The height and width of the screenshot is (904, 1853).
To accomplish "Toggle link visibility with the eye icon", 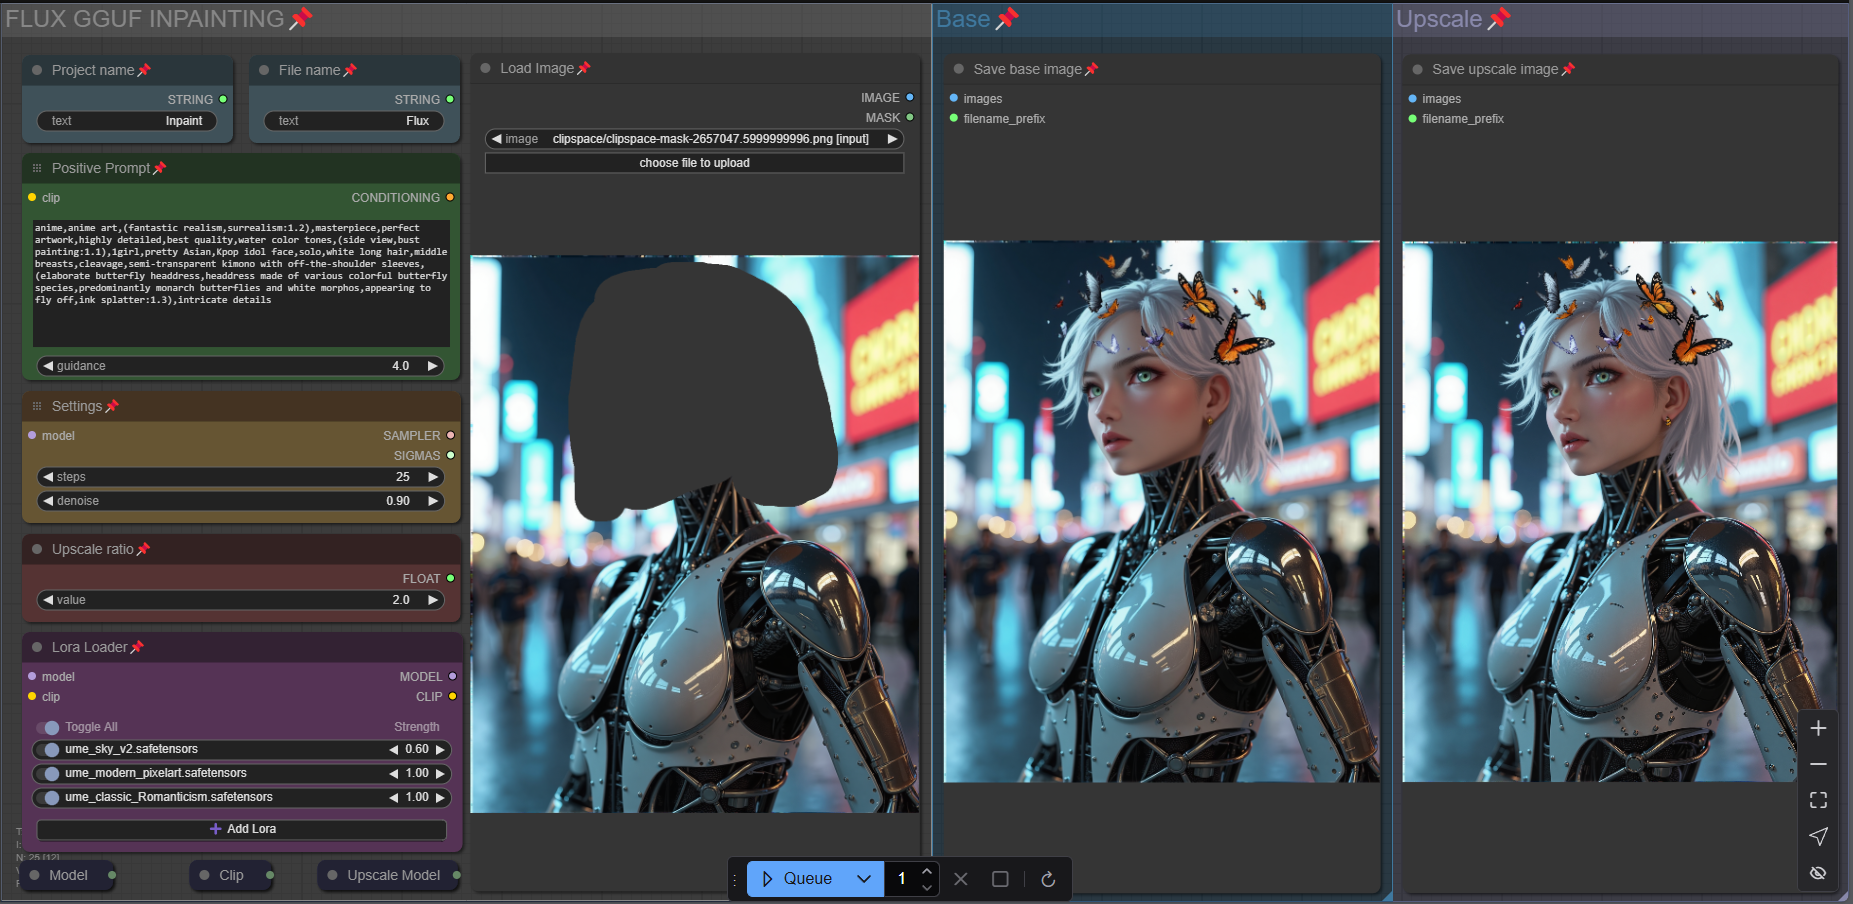I will click(1818, 873).
